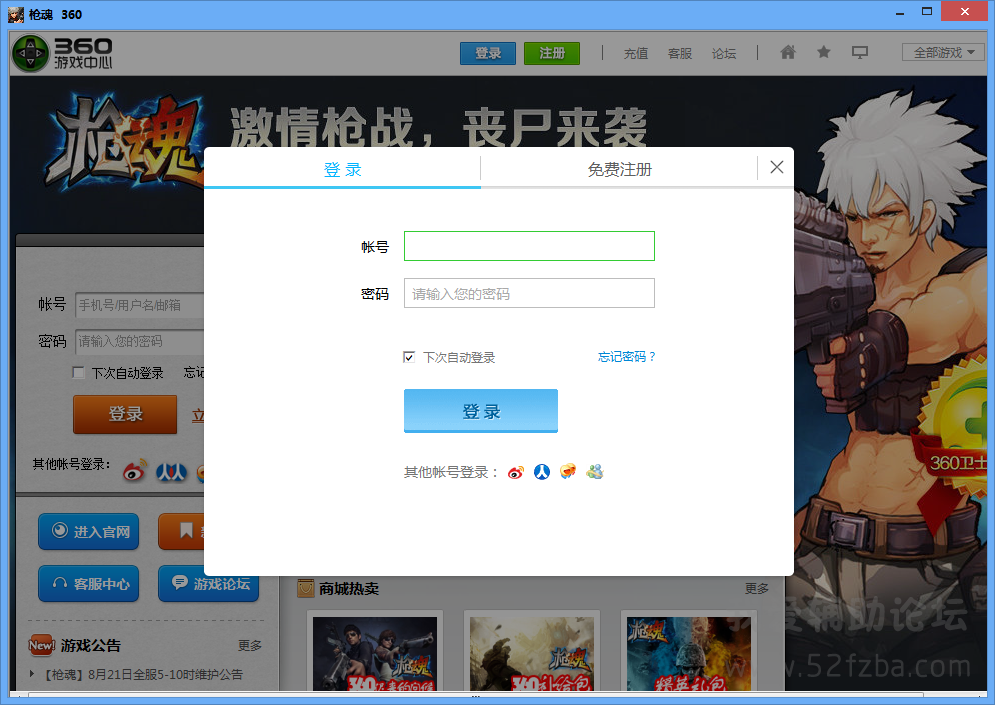Click the large blue 登录 button in dialog
Viewport: 995px width, 705px height.
481,411
